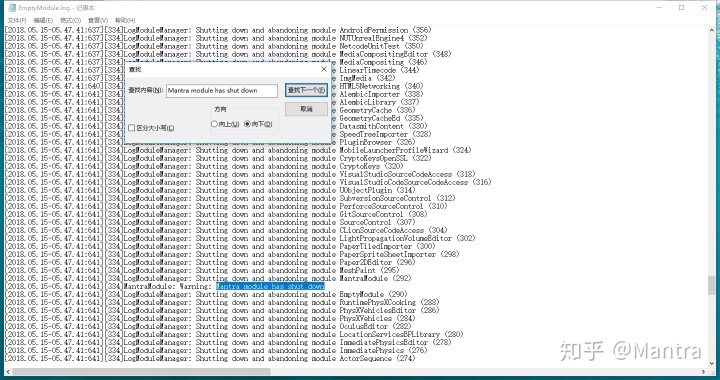Minimize the Notepad window
720x380 pixels.
[659, 7]
